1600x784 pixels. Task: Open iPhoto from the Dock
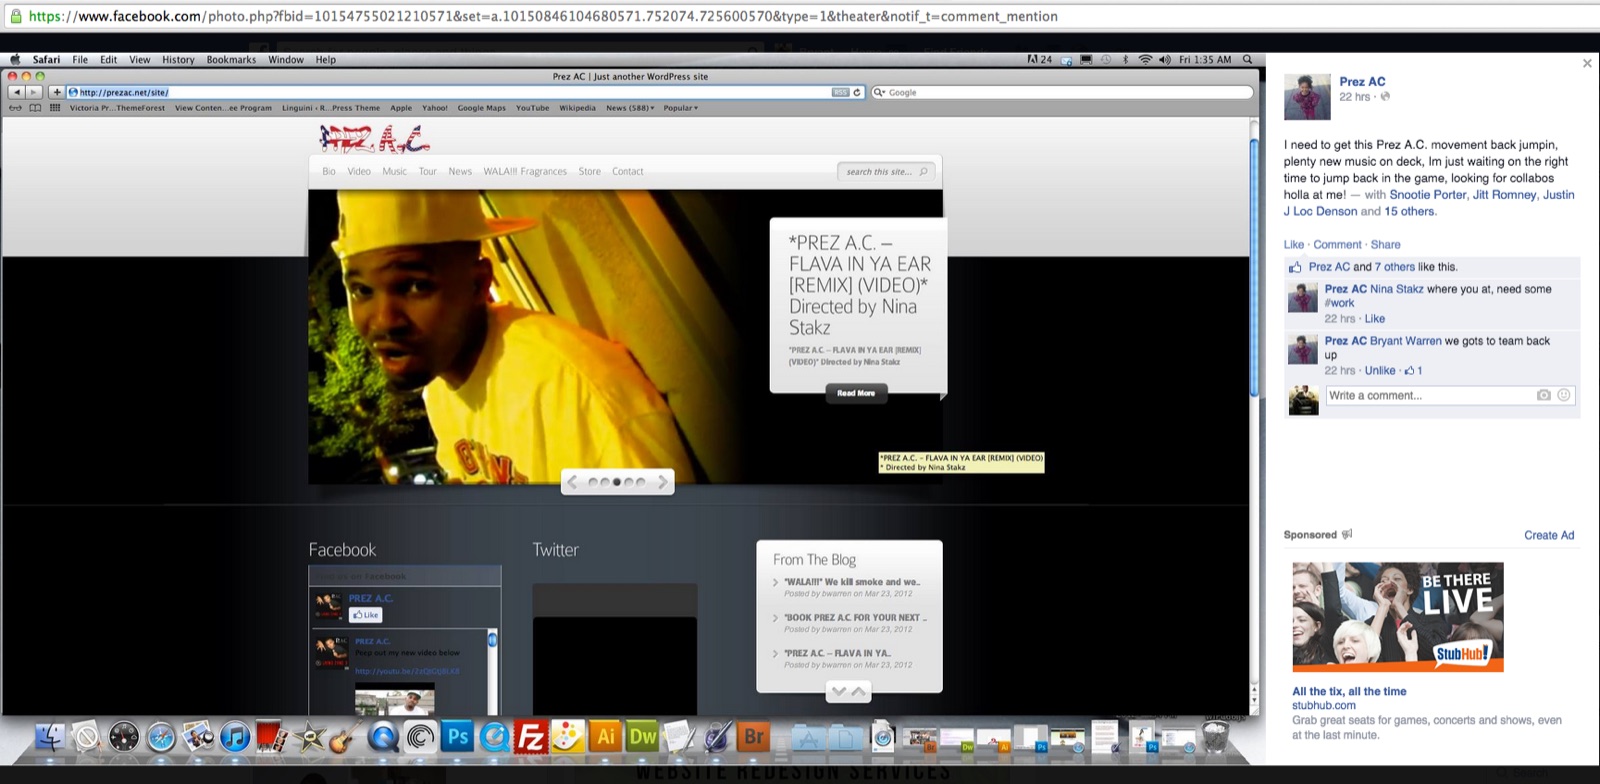198,738
